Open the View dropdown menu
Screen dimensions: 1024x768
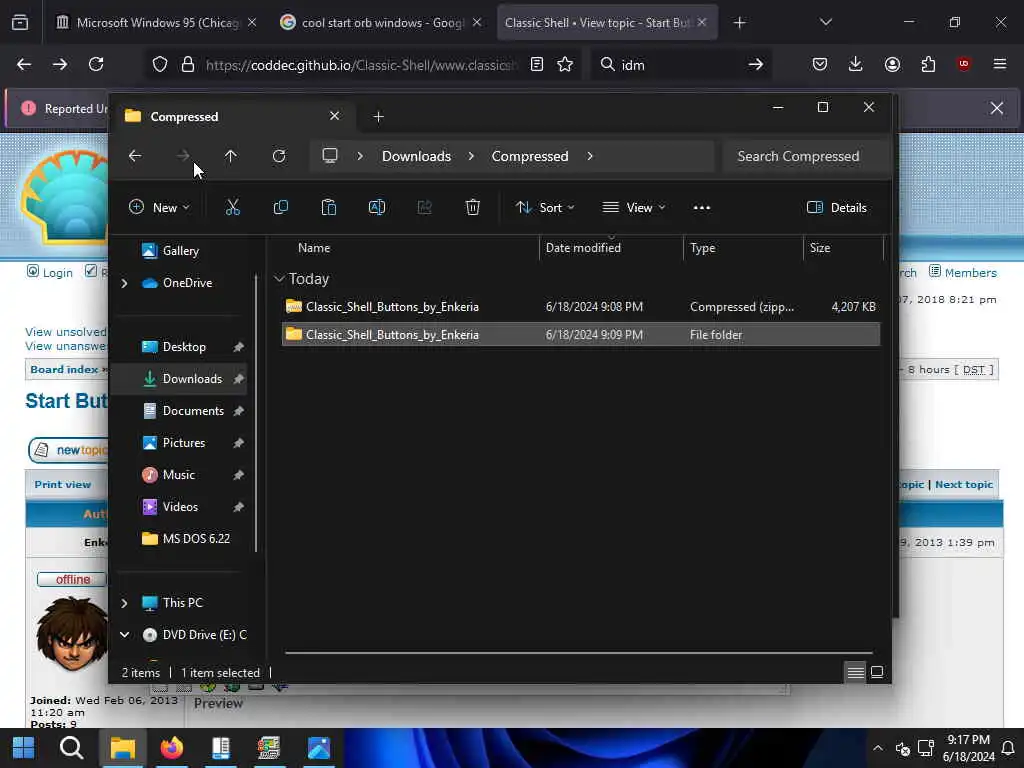click(633, 208)
